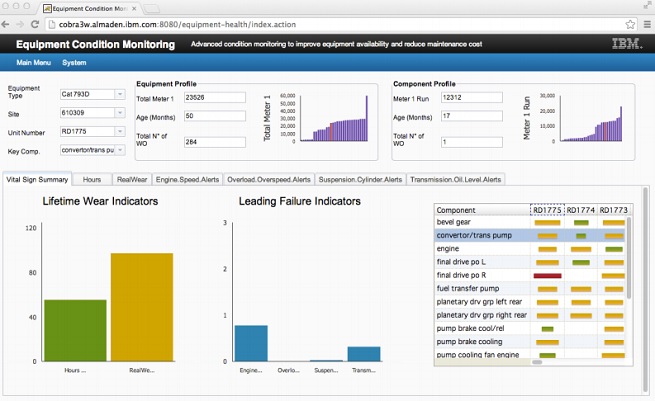Click green RD1774 status for bevel gear

click(581, 223)
